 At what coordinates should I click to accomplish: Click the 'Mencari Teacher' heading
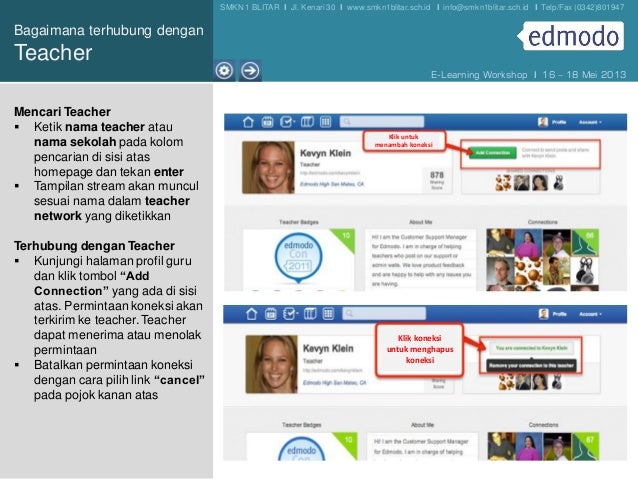point(62,112)
